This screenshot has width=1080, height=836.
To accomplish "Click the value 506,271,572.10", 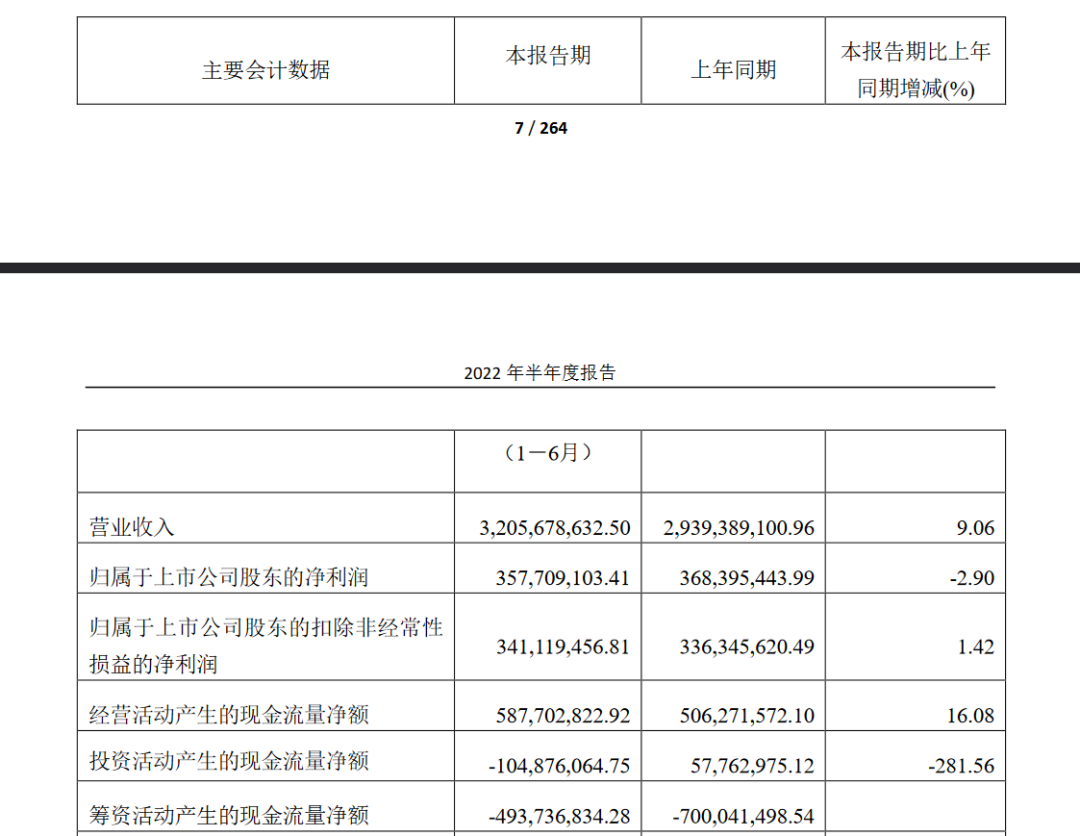I will [x=747, y=715].
